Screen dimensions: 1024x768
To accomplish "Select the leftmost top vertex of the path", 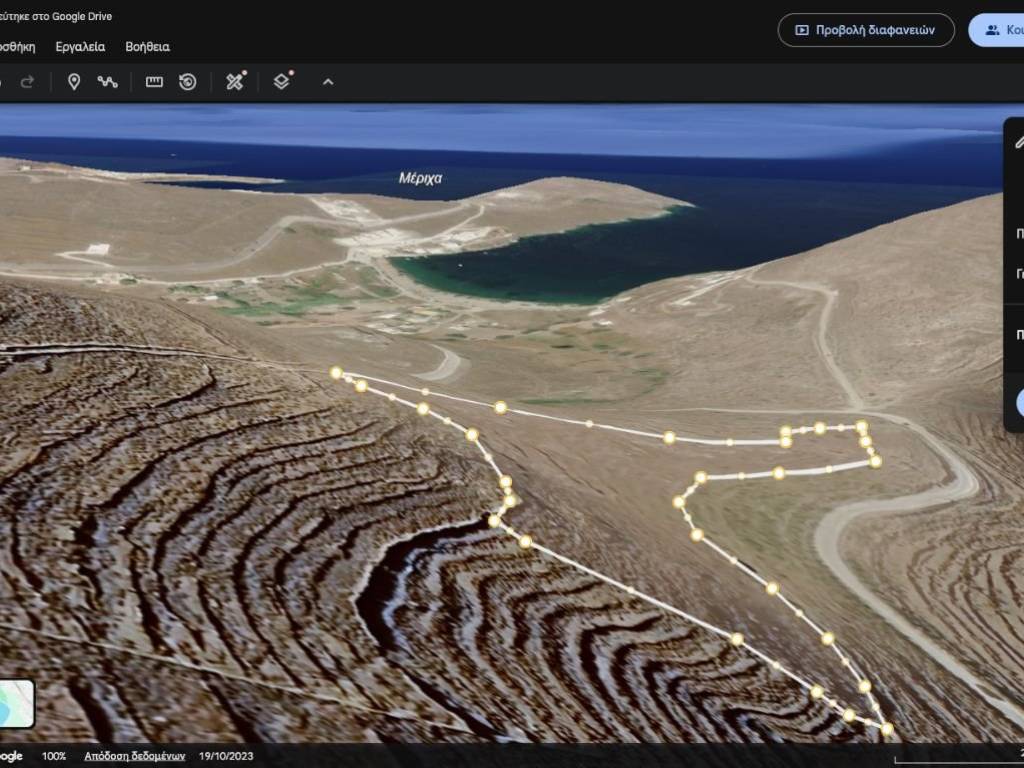I will tap(336, 372).
